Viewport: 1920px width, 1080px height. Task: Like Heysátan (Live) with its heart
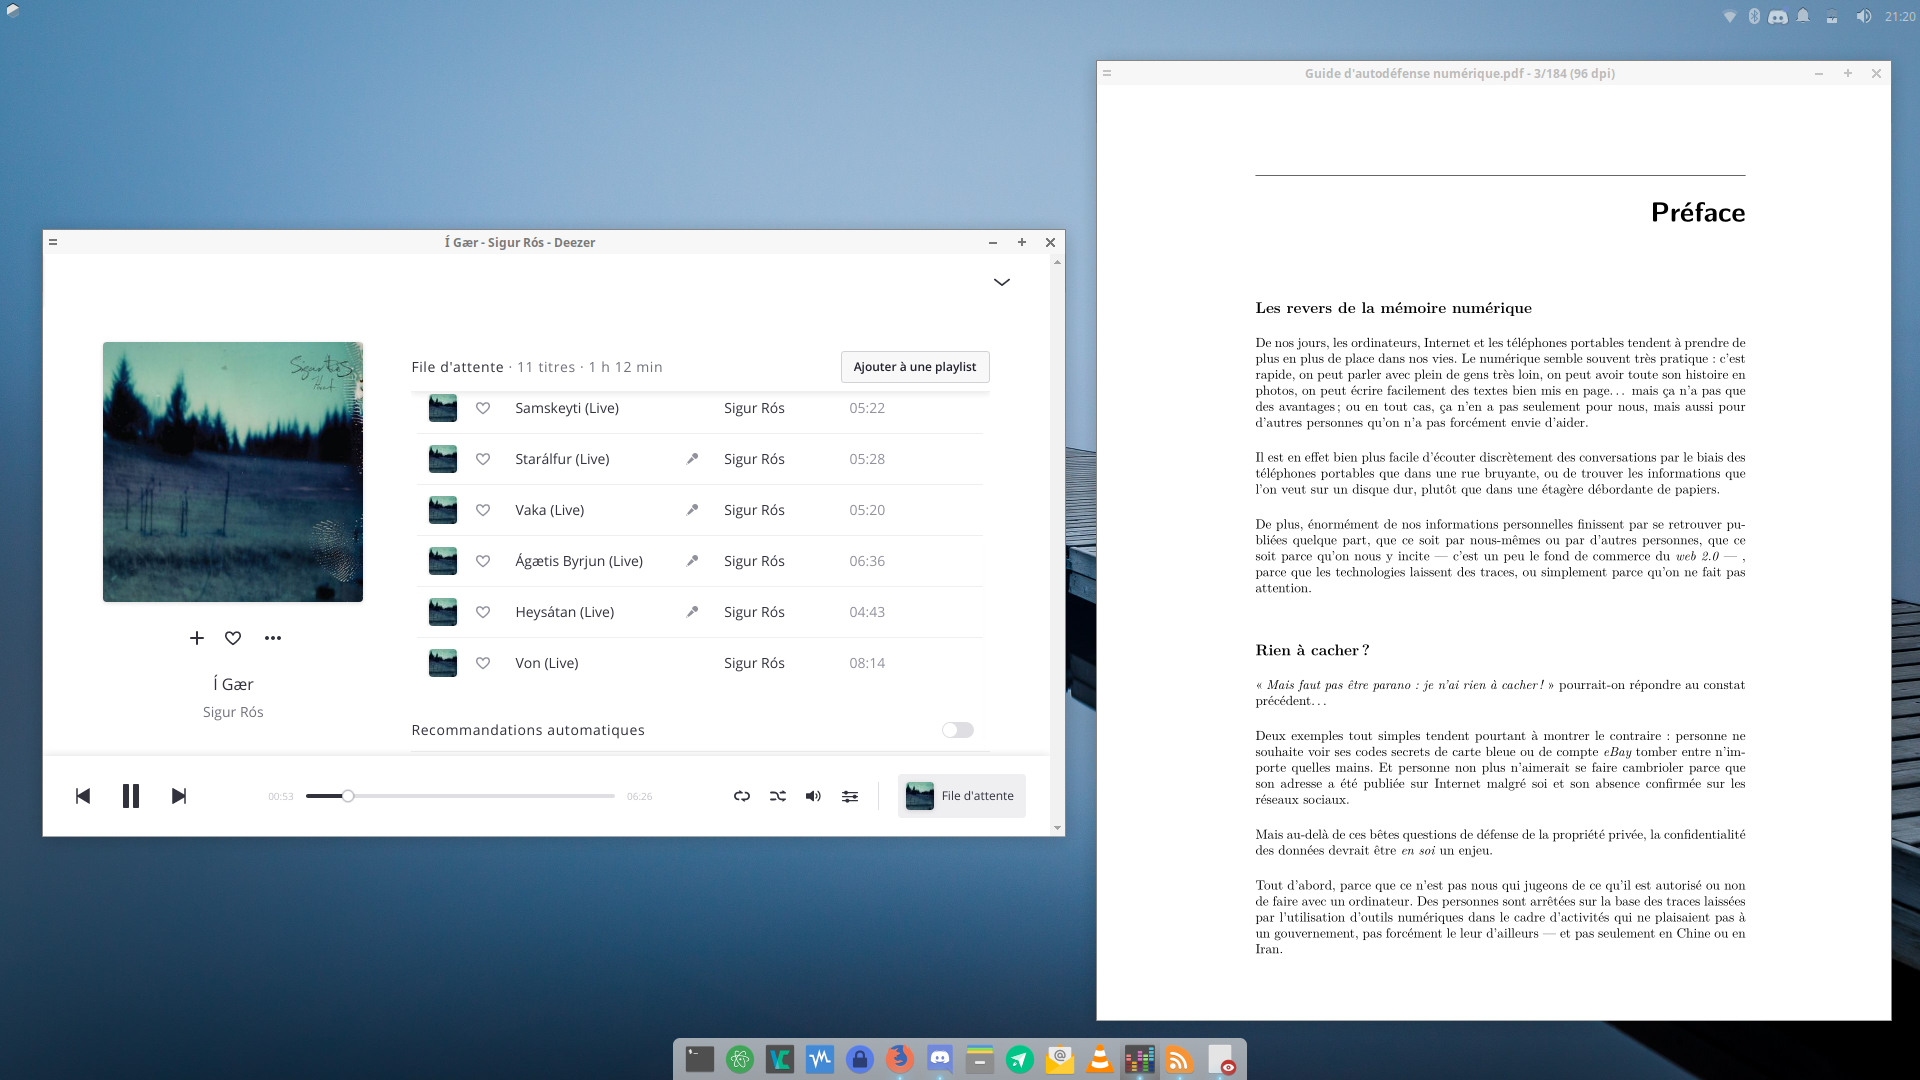click(483, 612)
